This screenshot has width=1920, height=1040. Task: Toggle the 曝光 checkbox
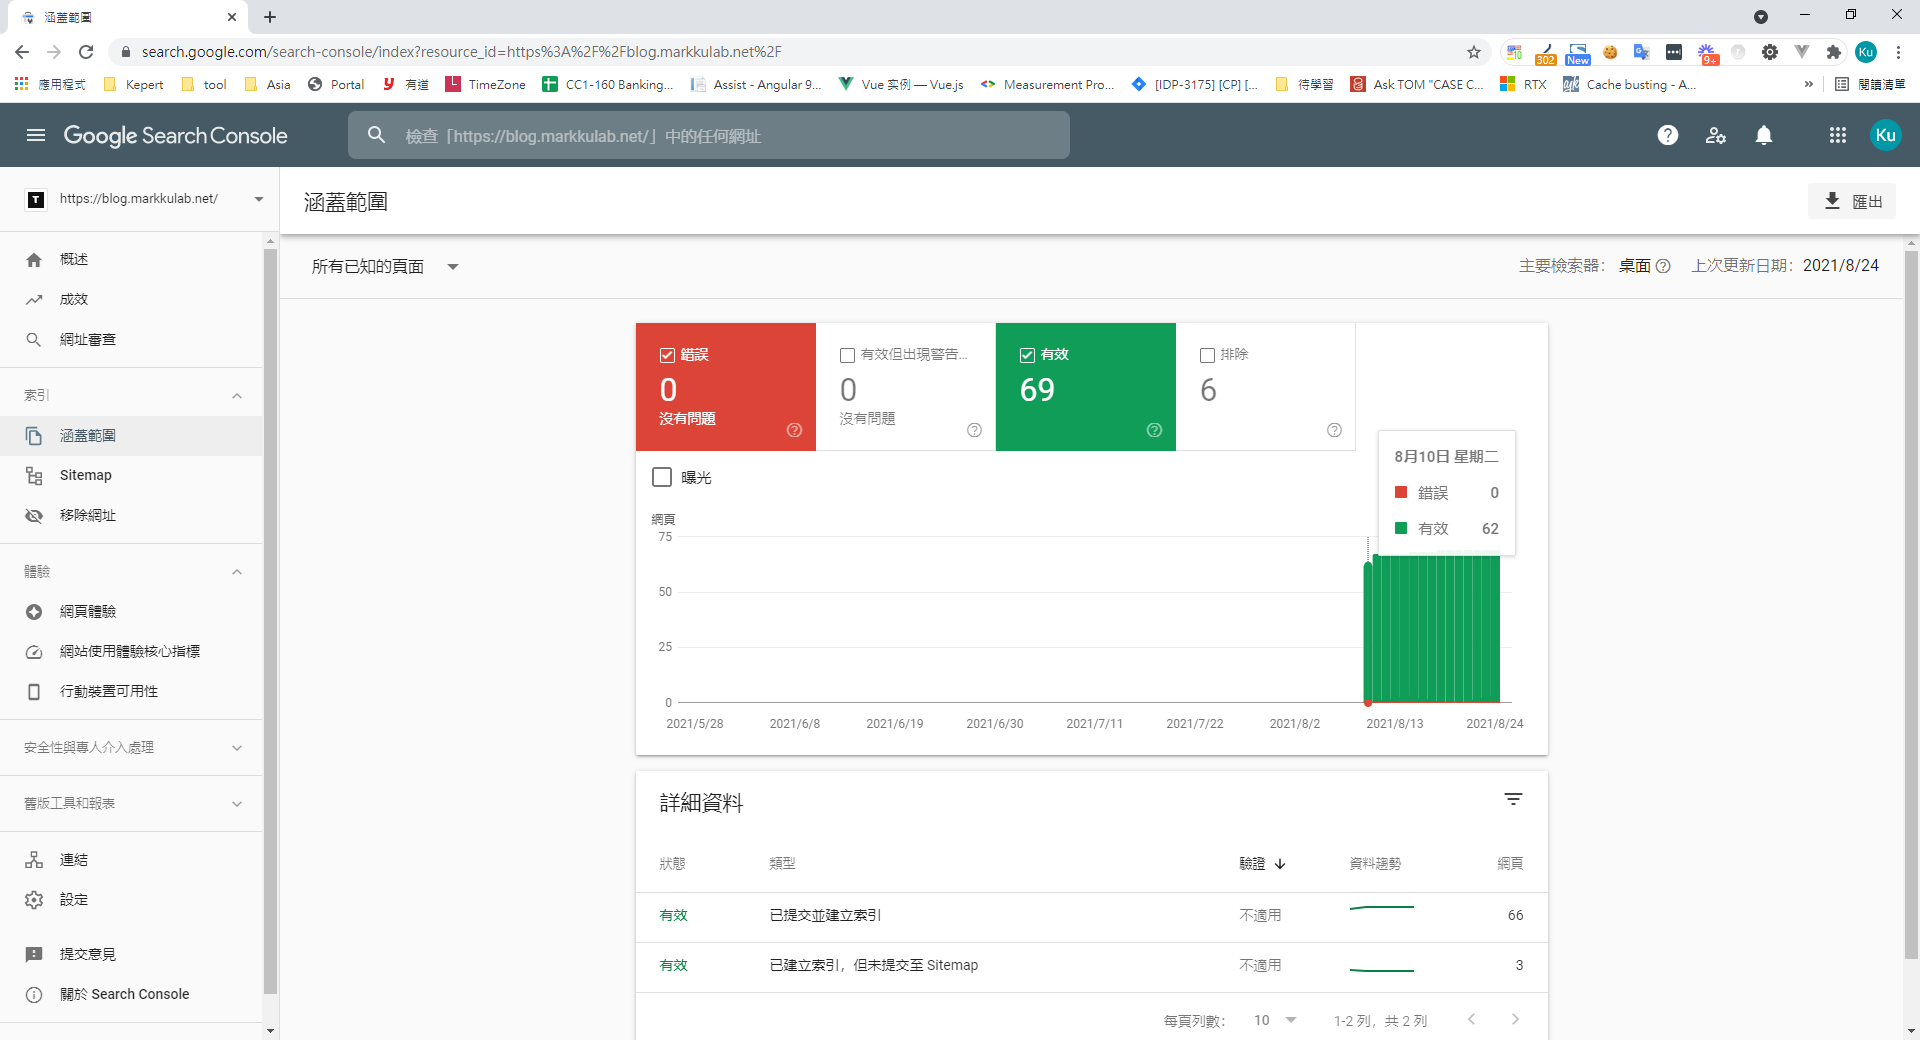tap(662, 477)
